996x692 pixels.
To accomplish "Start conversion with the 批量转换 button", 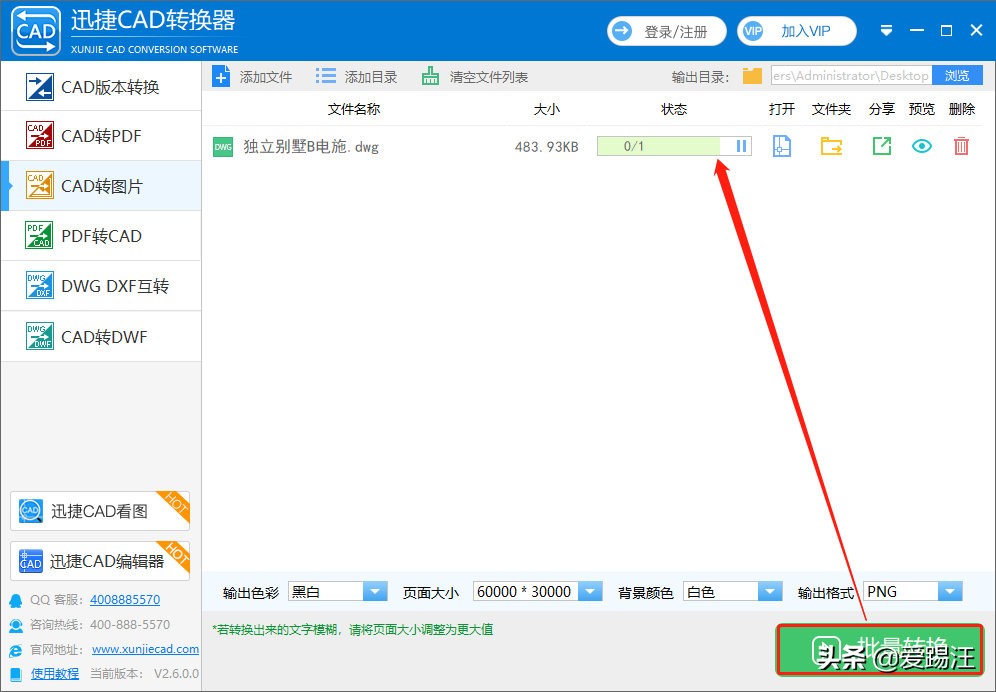I will [880, 650].
